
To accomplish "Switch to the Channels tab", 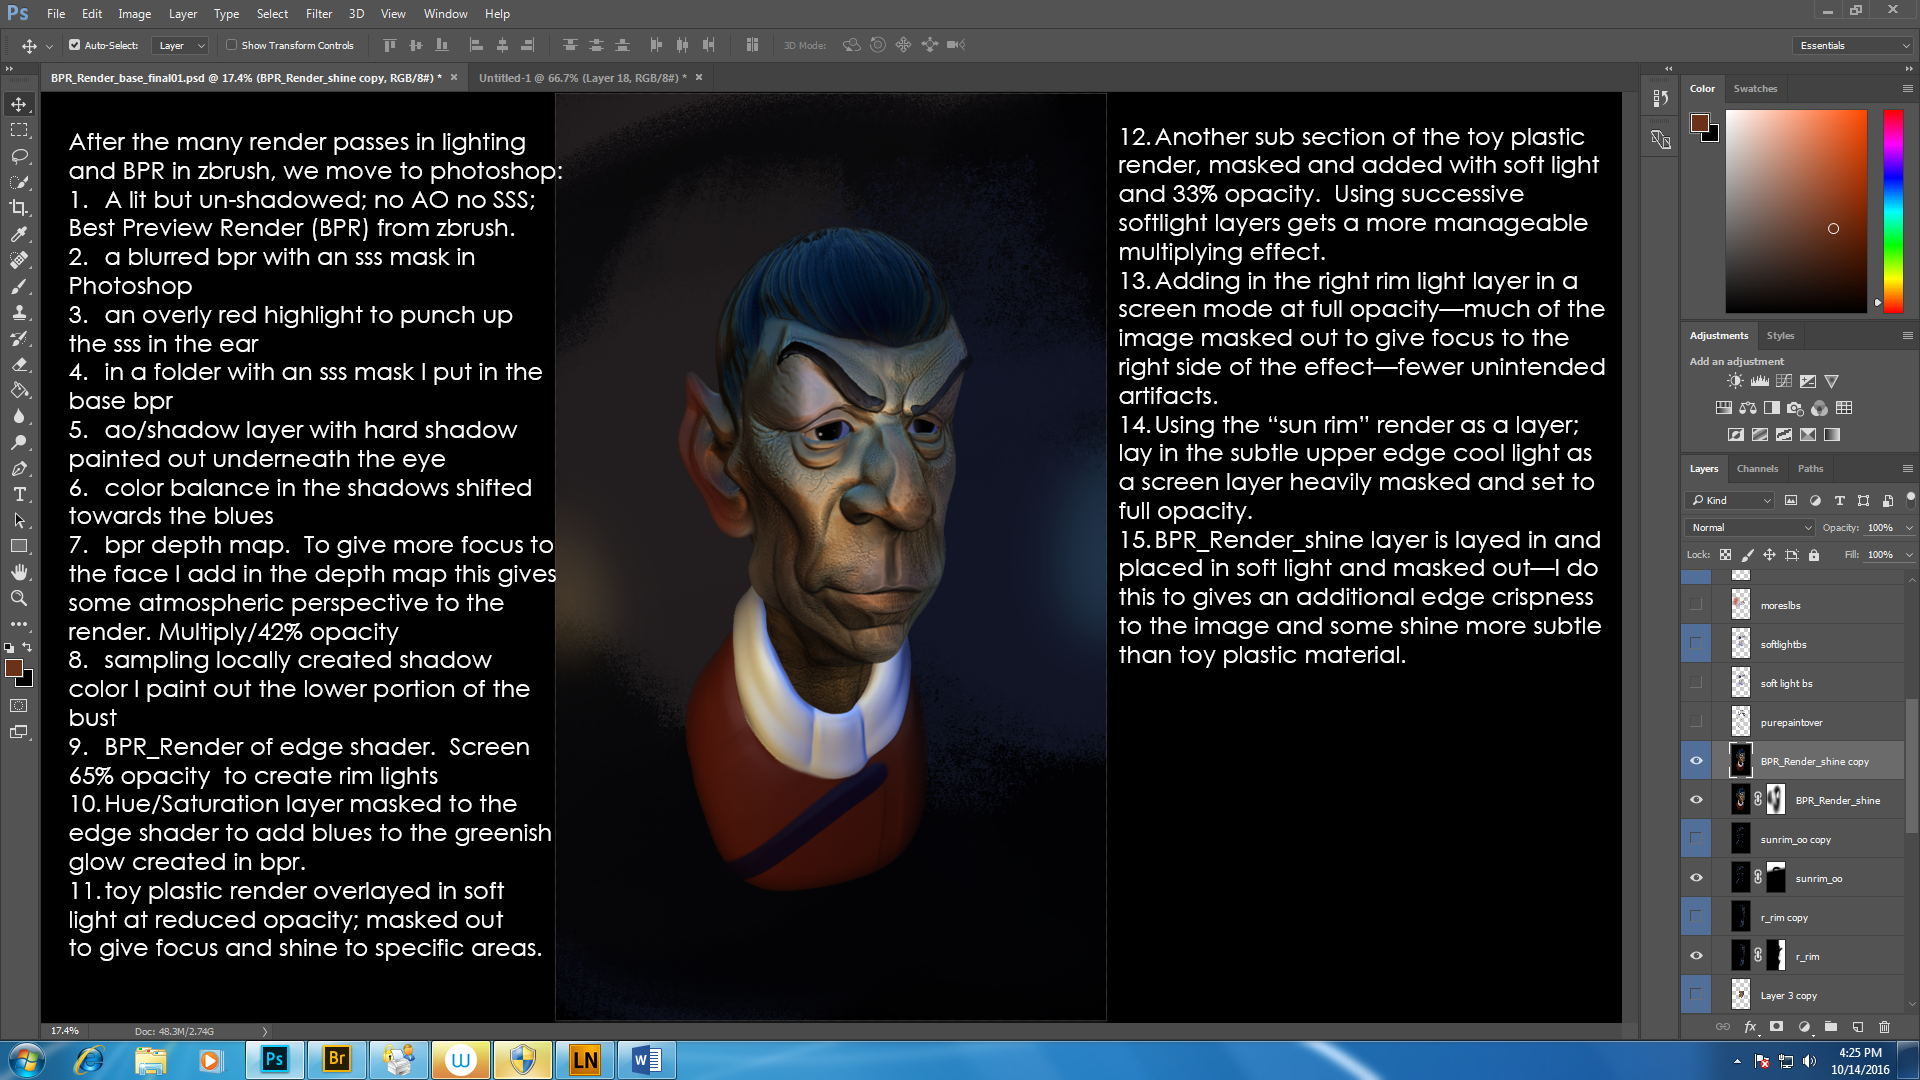I will tap(1757, 468).
